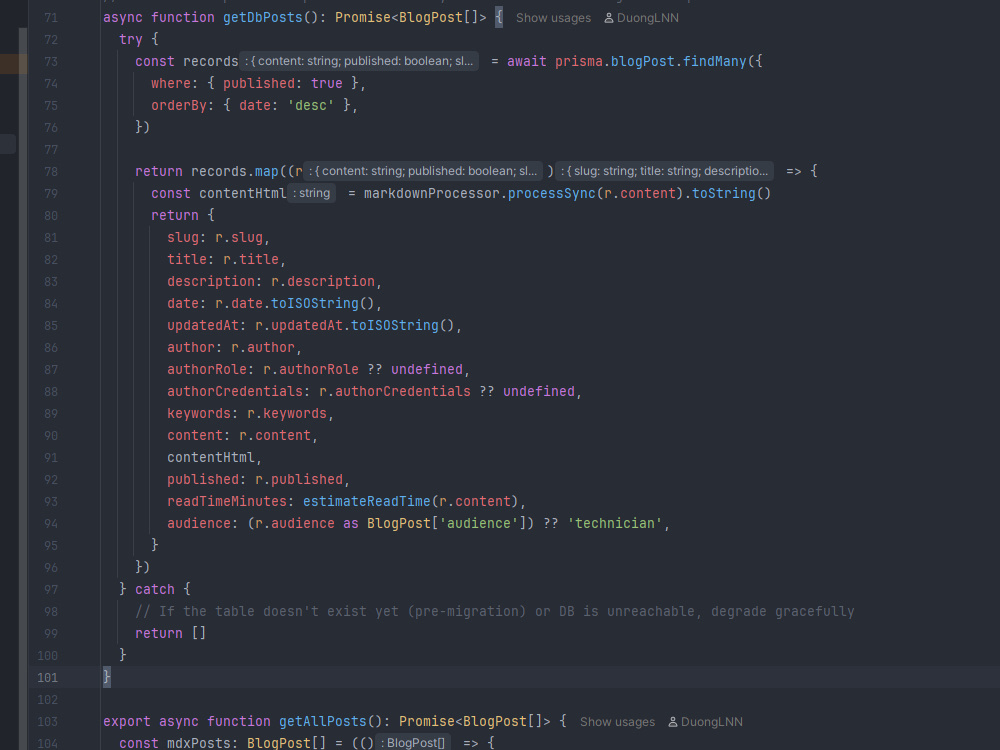Place cursor on 'prisma' in line 73
This screenshot has width=1000, height=750.
(578, 61)
